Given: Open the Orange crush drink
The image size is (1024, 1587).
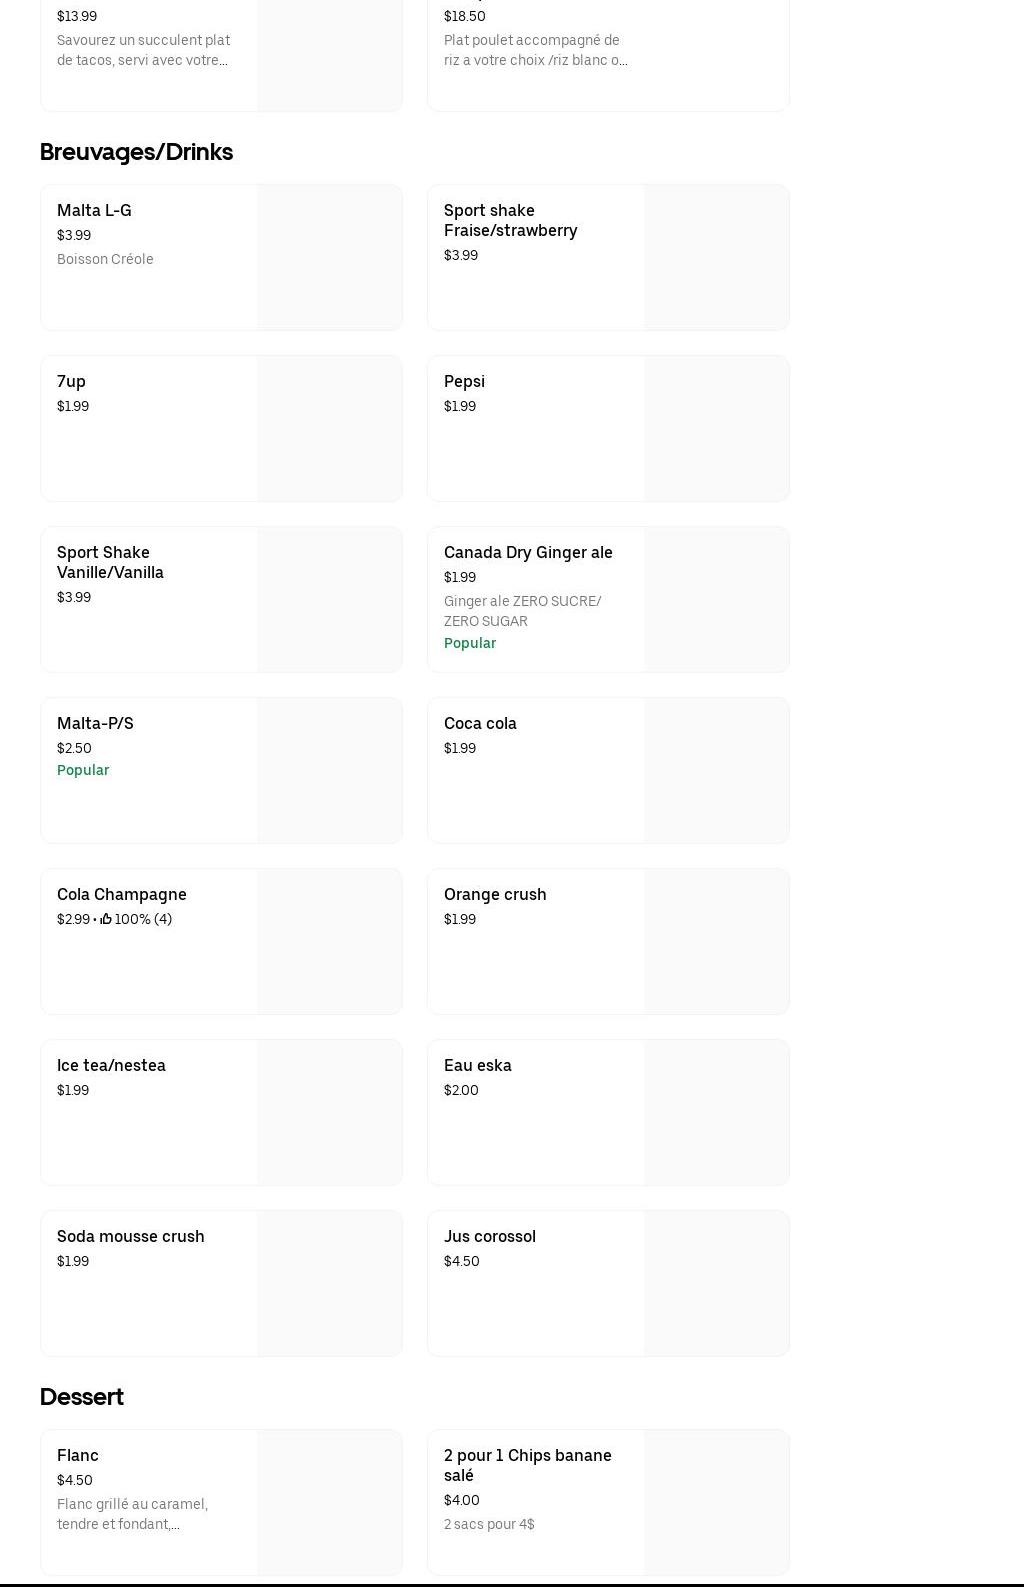Looking at the screenshot, I should pyautogui.click(x=495, y=895).
